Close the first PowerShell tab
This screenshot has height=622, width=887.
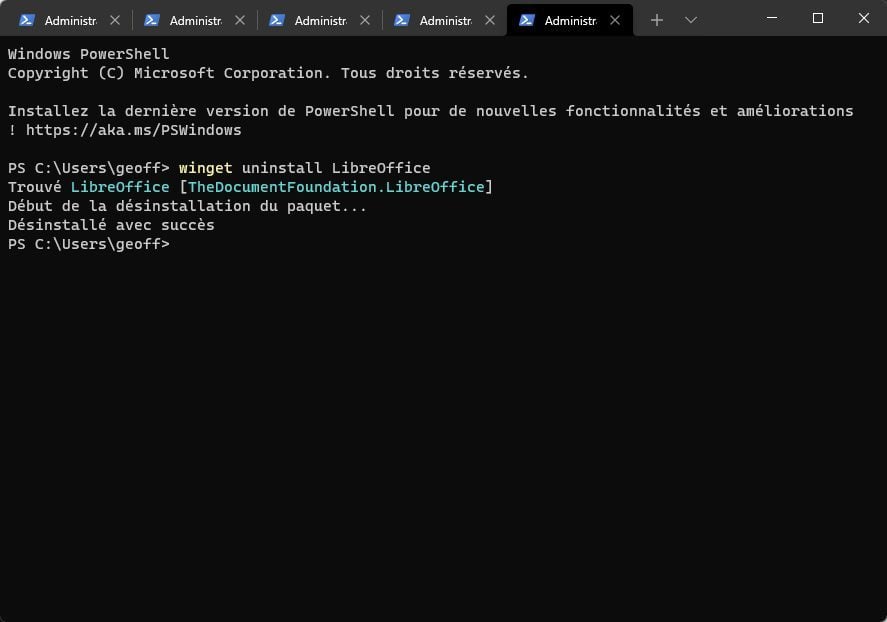[x=115, y=20]
